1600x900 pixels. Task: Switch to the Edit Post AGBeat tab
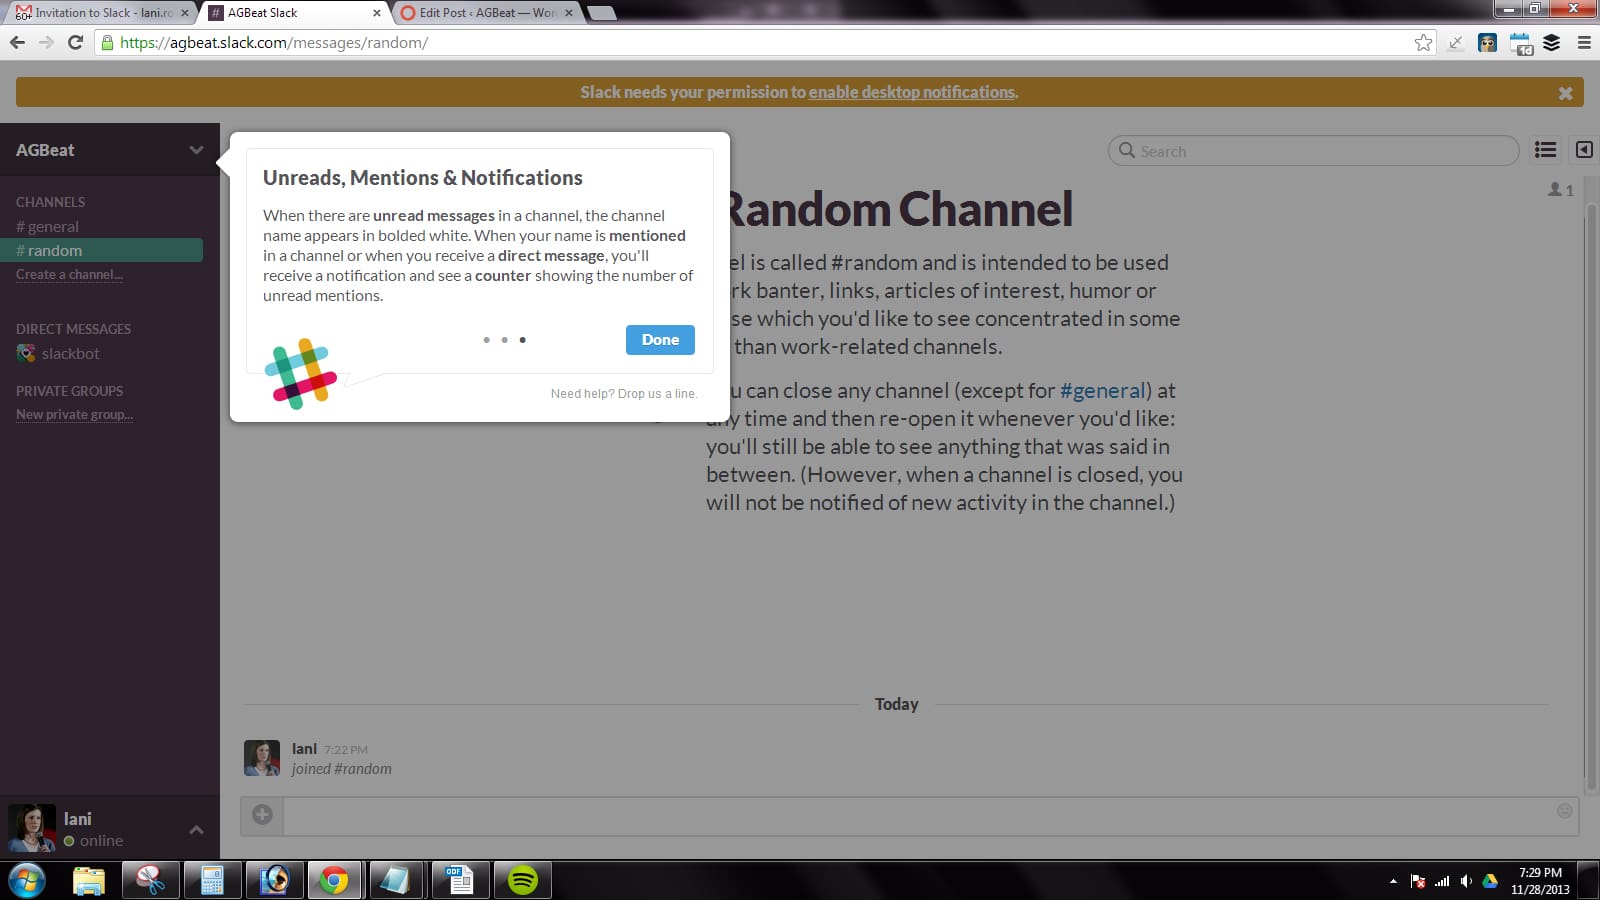pyautogui.click(x=487, y=13)
